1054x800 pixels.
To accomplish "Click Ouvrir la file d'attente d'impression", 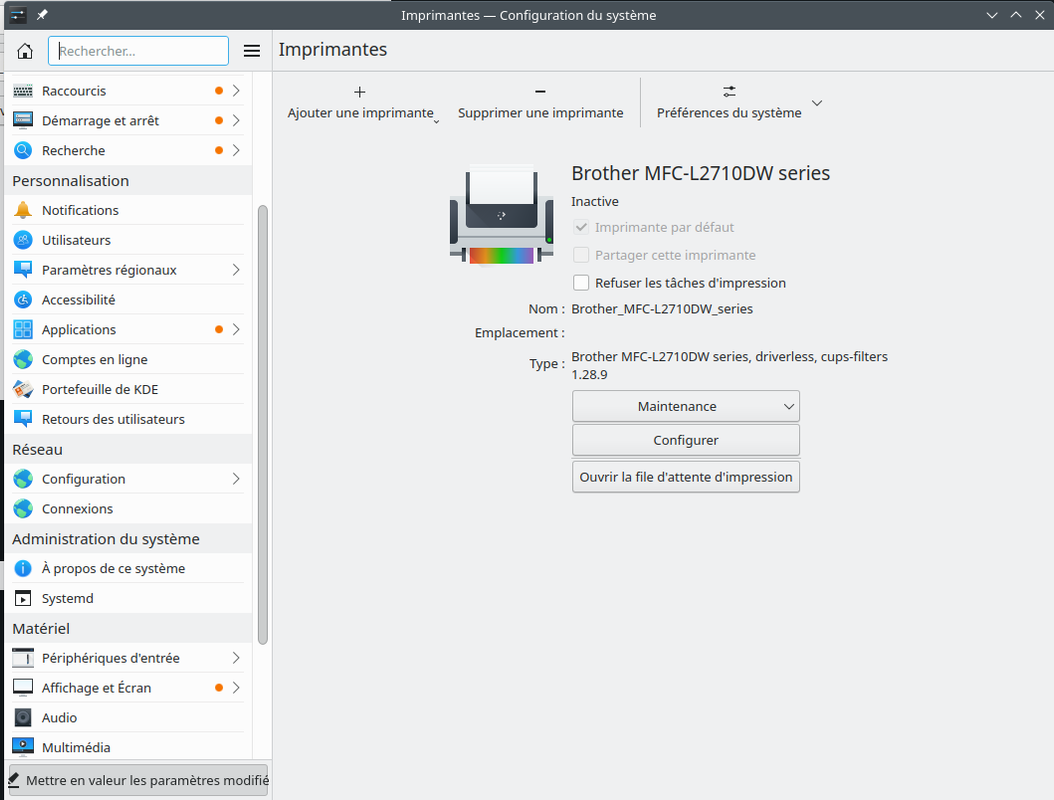I will point(686,477).
